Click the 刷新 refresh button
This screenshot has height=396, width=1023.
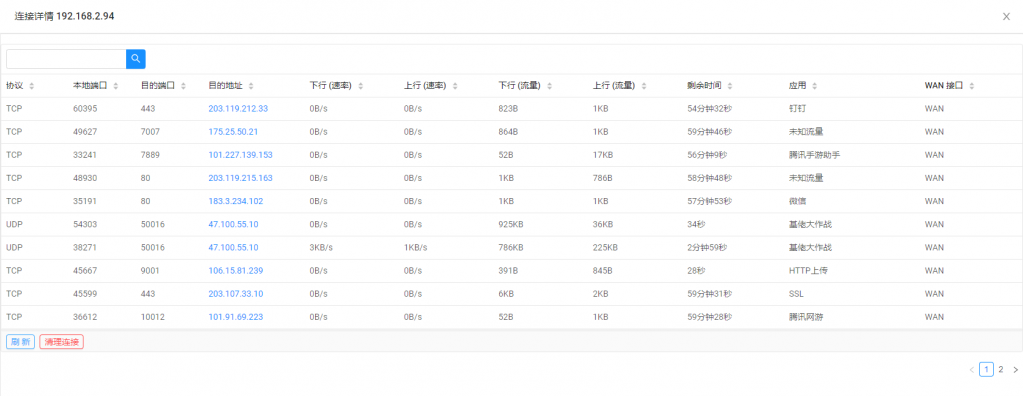click(20, 342)
